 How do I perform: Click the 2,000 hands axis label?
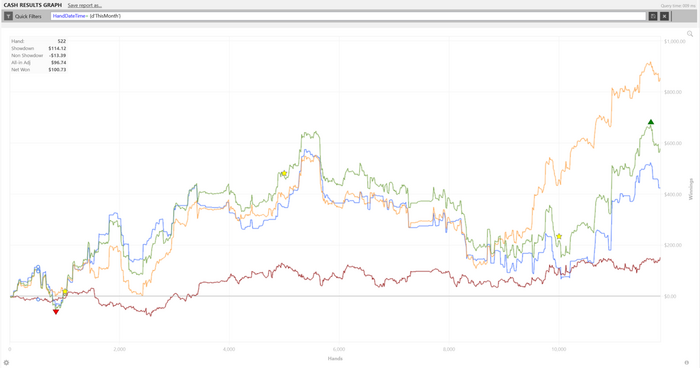[120, 349]
